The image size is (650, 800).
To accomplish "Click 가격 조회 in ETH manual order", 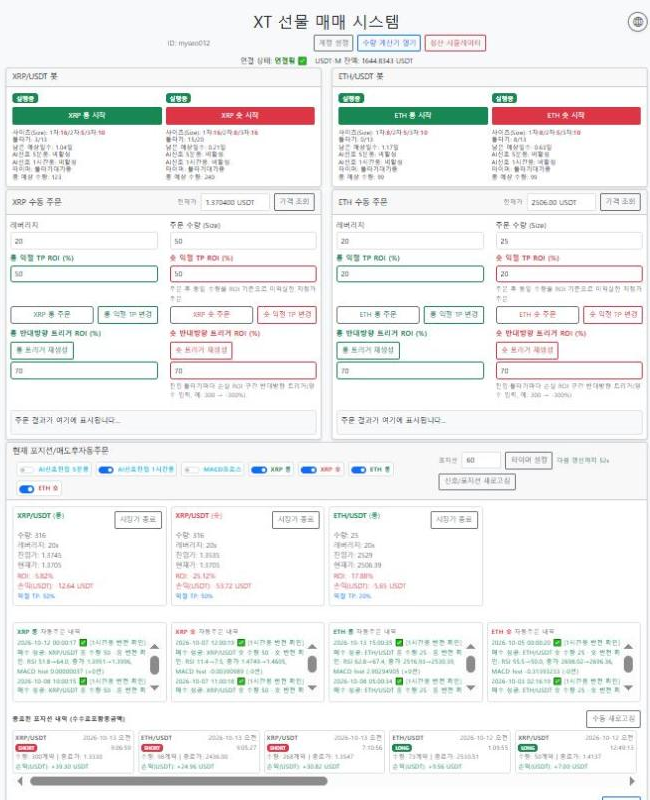I will coord(620,202).
